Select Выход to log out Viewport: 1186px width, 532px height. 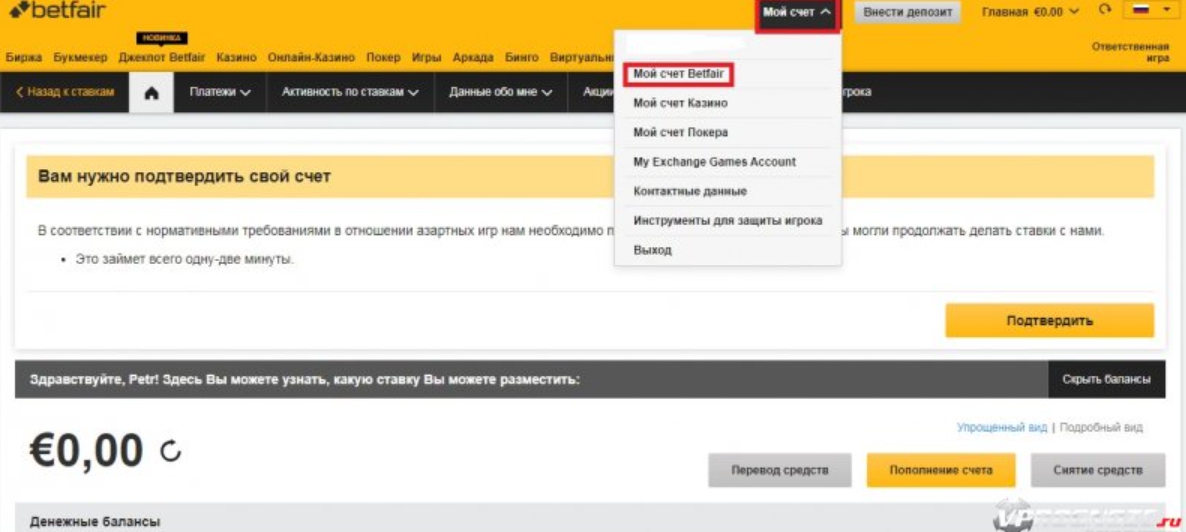pos(652,250)
